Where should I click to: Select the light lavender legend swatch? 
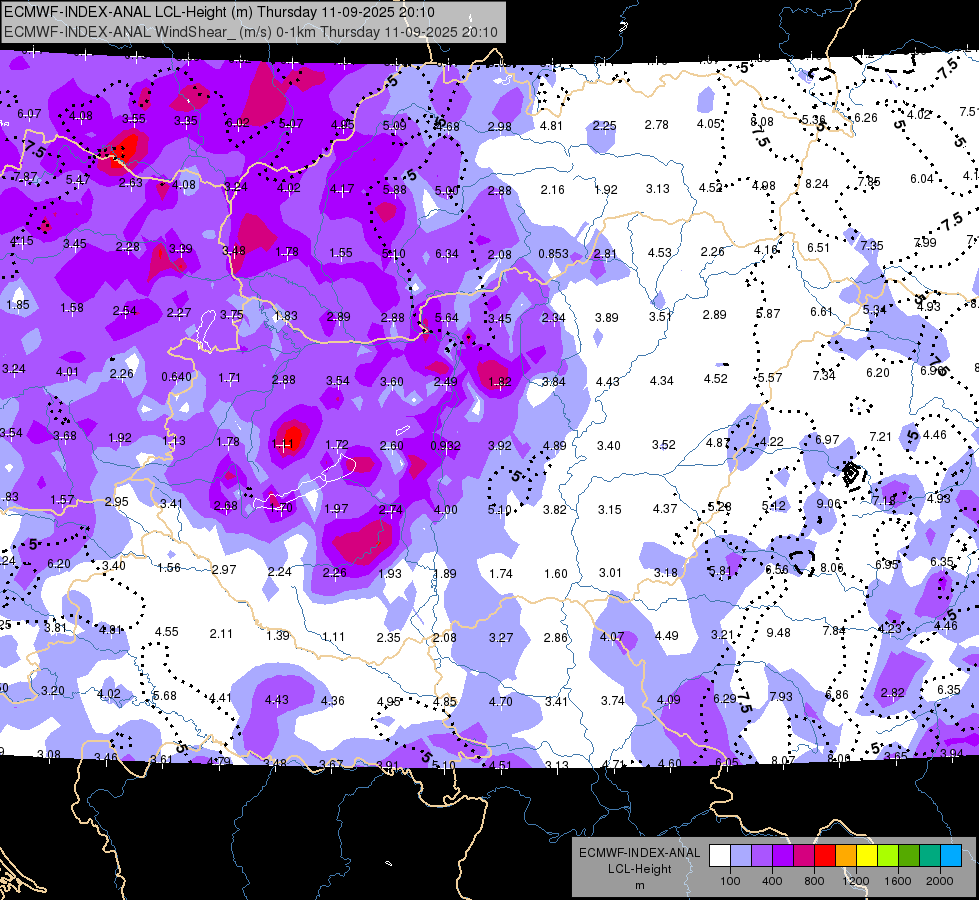coord(740,855)
